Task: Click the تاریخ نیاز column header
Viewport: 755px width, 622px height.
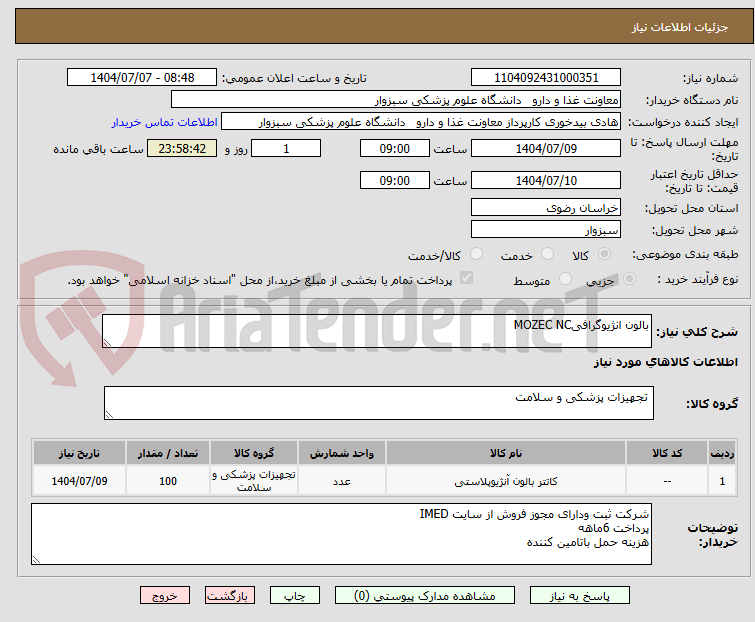Action: 79,453
